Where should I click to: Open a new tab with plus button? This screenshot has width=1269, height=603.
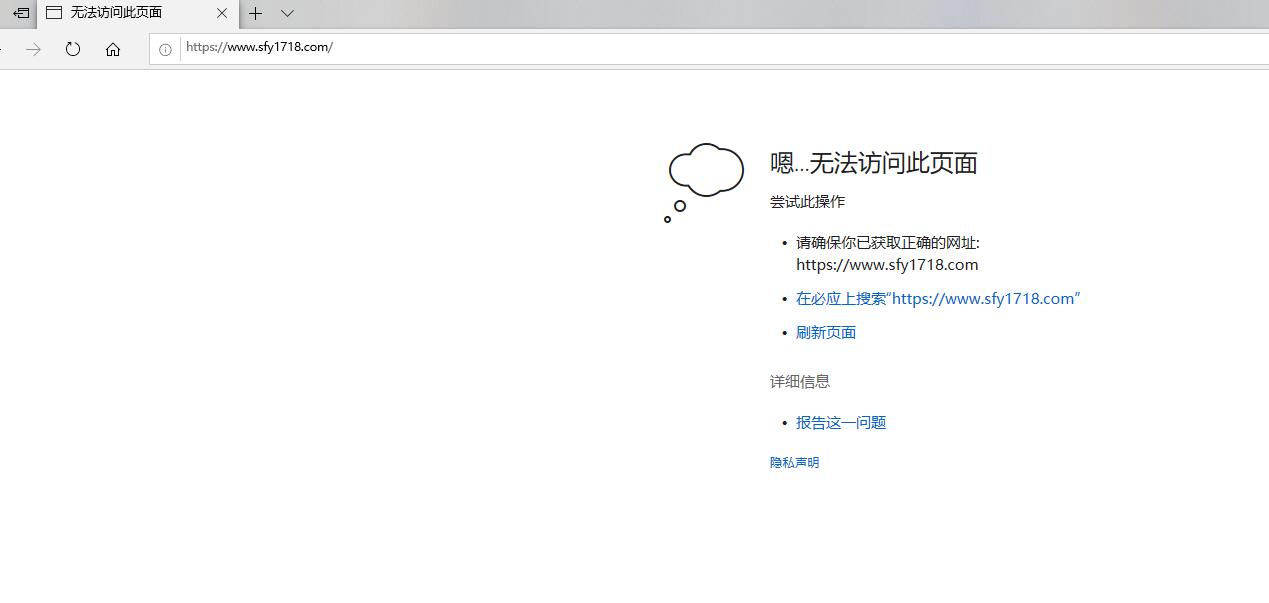[256, 13]
